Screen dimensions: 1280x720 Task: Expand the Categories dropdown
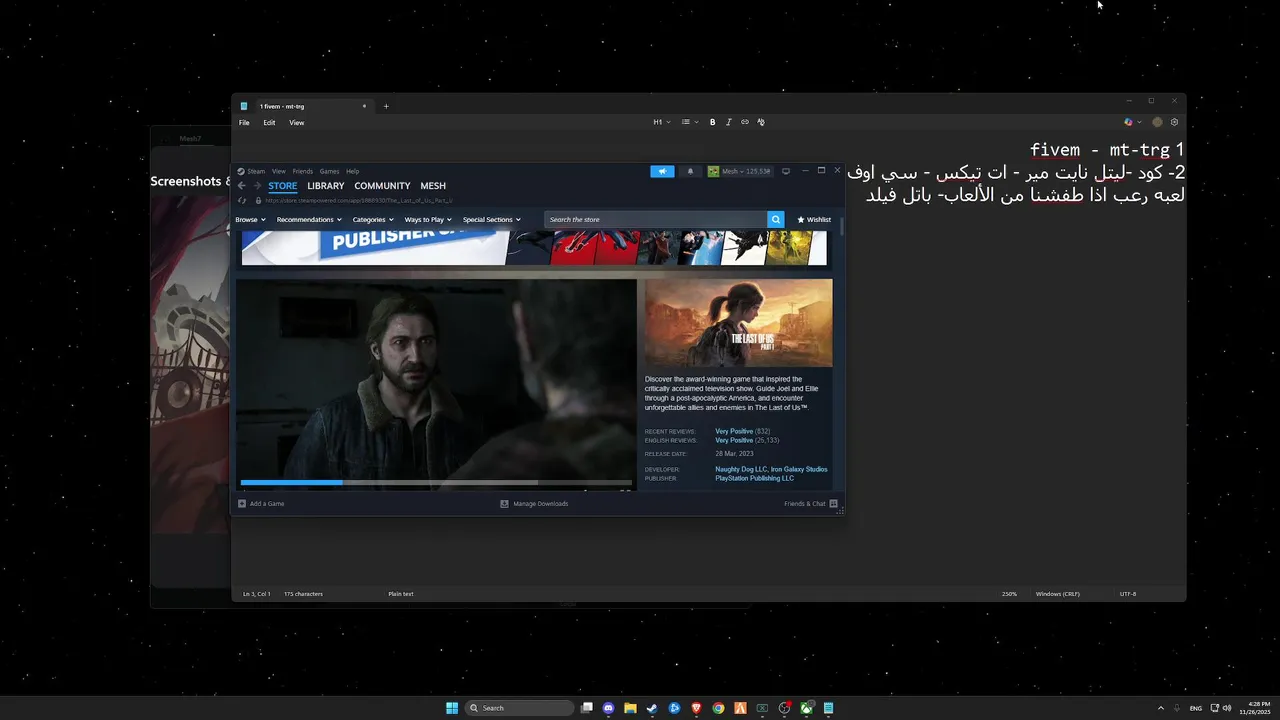click(373, 219)
